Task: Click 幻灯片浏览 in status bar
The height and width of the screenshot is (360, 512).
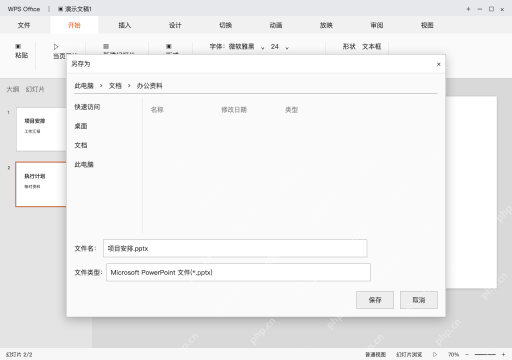Action: (x=409, y=354)
